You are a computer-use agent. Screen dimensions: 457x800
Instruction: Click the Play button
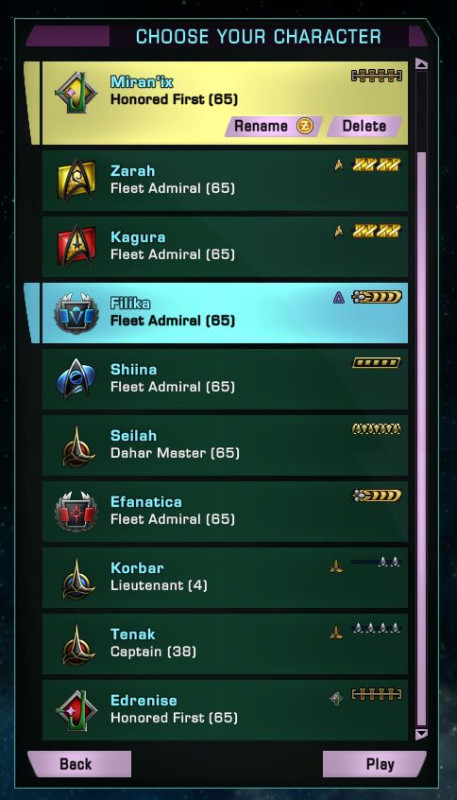click(x=375, y=764)
